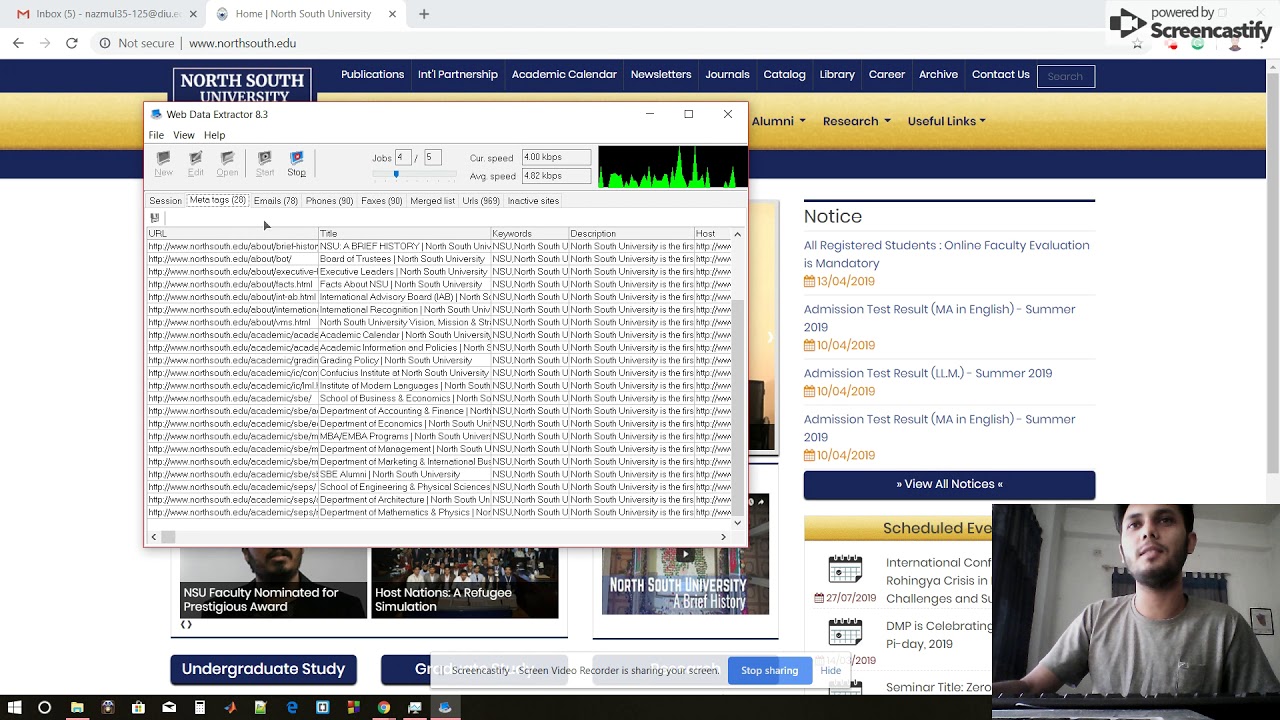Adjust the Jobs slider handle
This screenshot has width=1280, height=720.
pos(396,175)
